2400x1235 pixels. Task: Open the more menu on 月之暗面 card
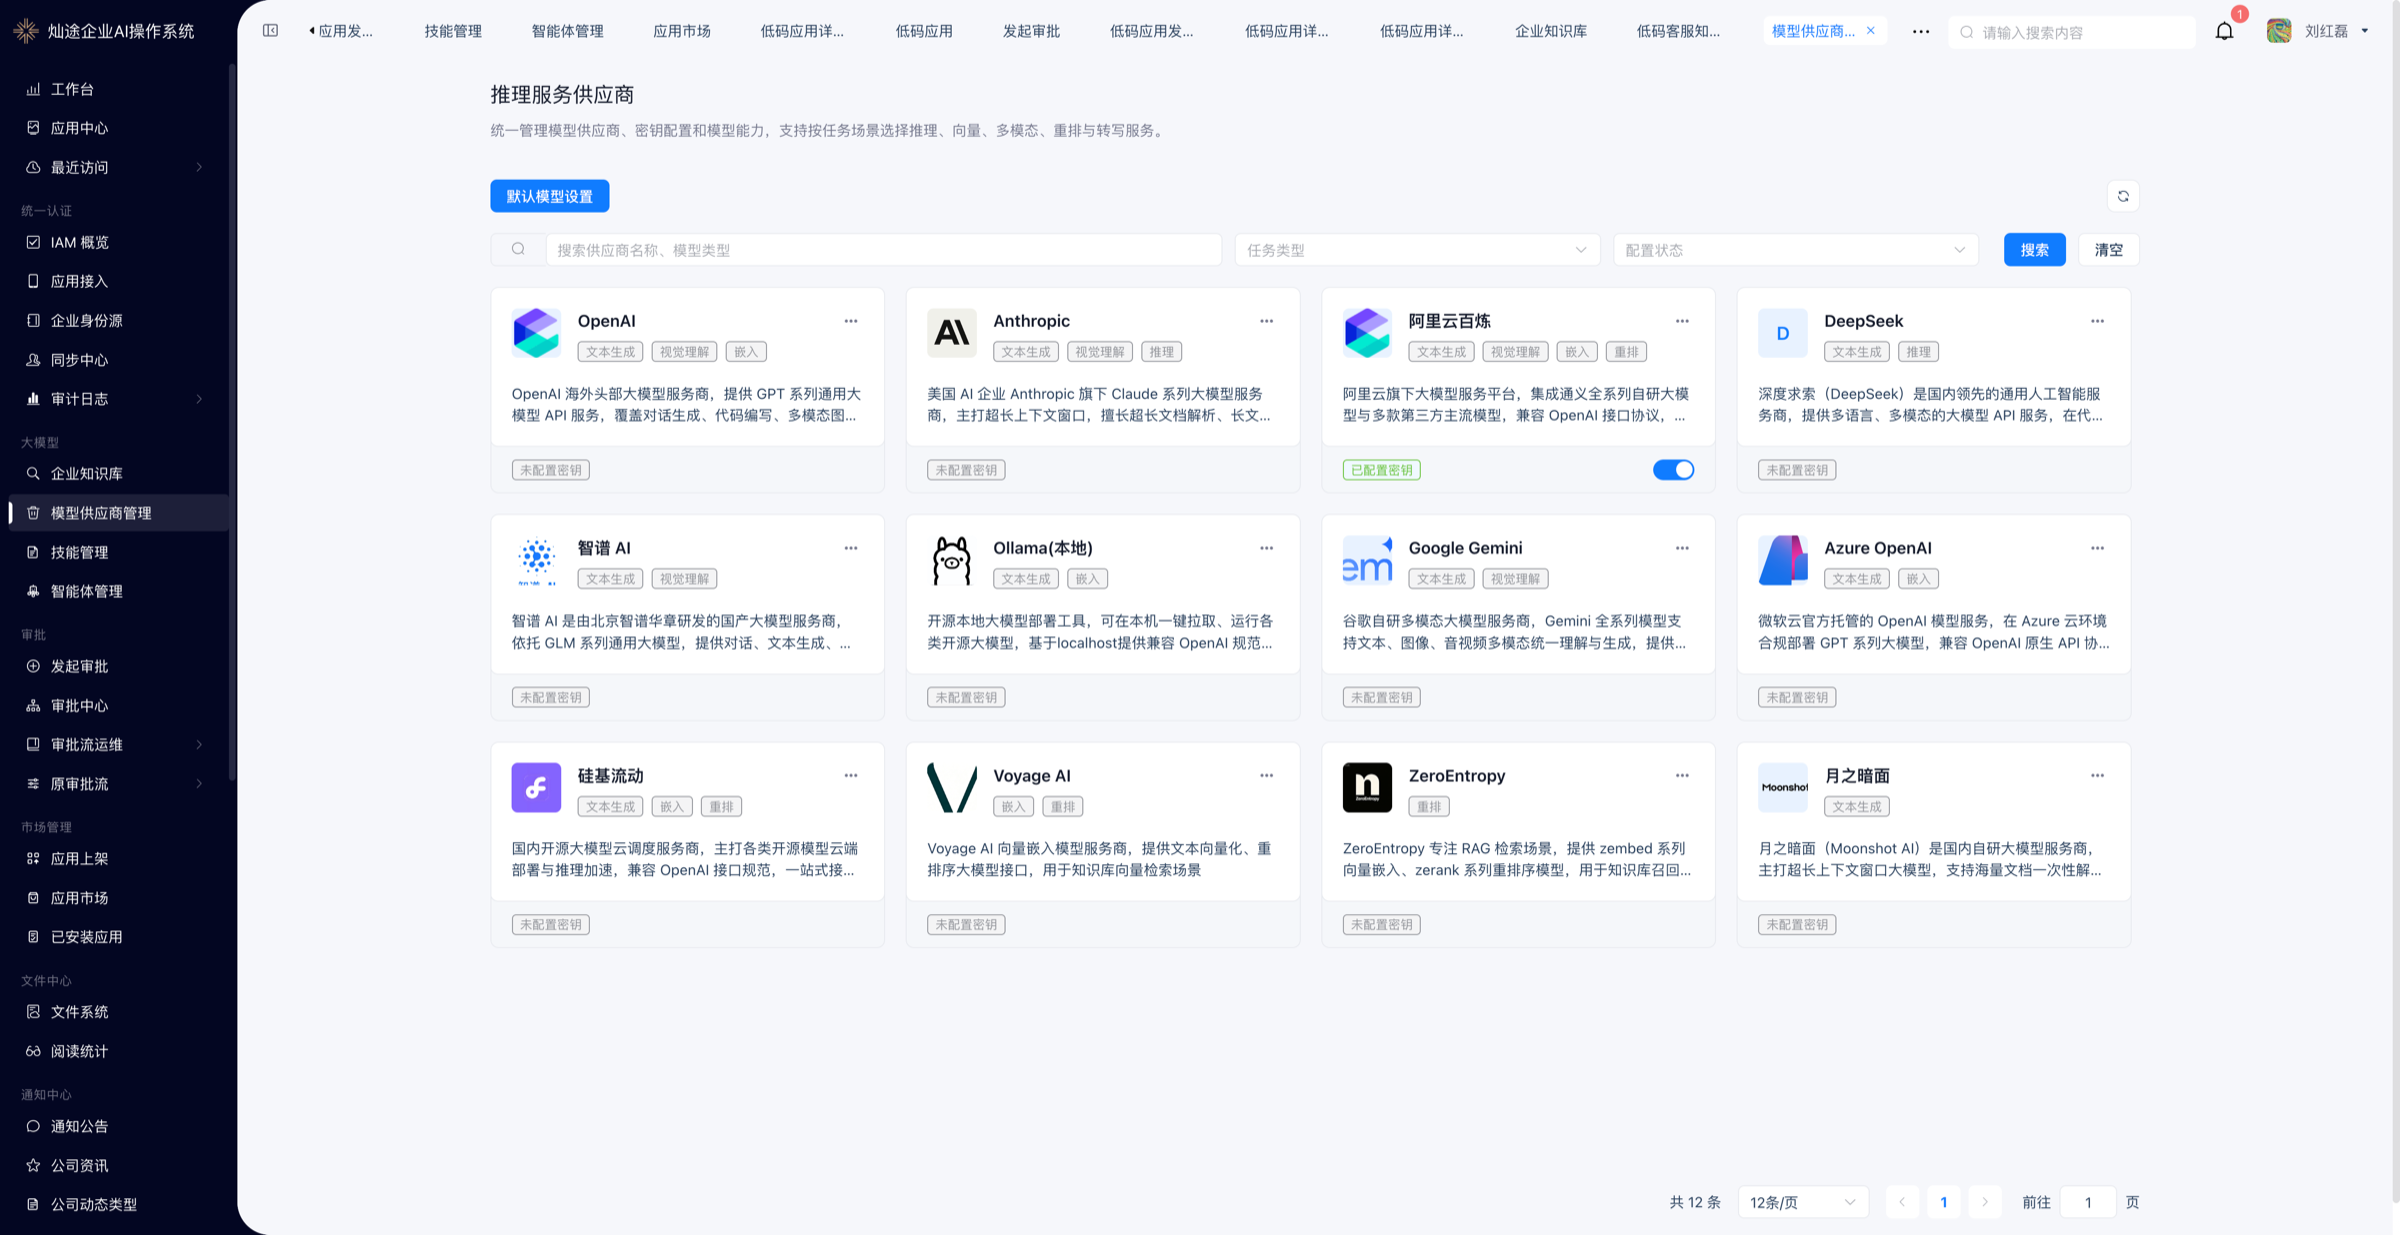pos(2098,775)
